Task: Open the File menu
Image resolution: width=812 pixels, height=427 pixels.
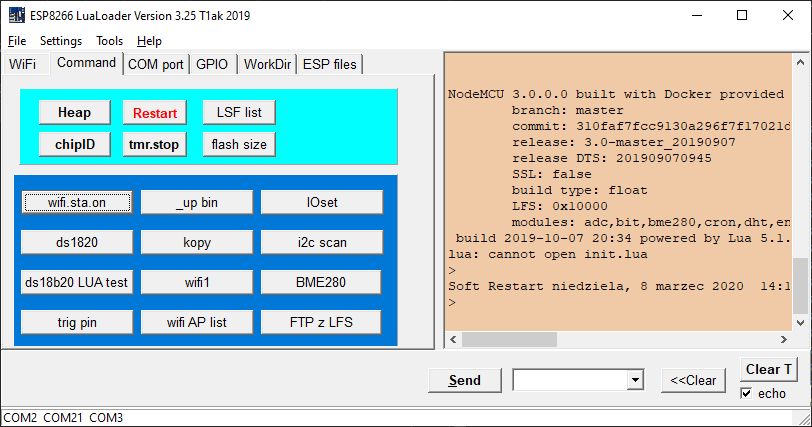Action: coord(17,41)
